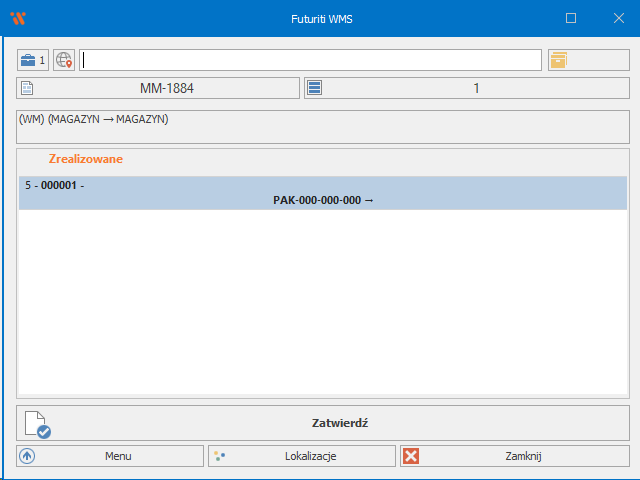The height and width of the screenshot is (480, 640).
Task: Click the document checkmark icon on Zatwierdź
Action: (37, 423)
